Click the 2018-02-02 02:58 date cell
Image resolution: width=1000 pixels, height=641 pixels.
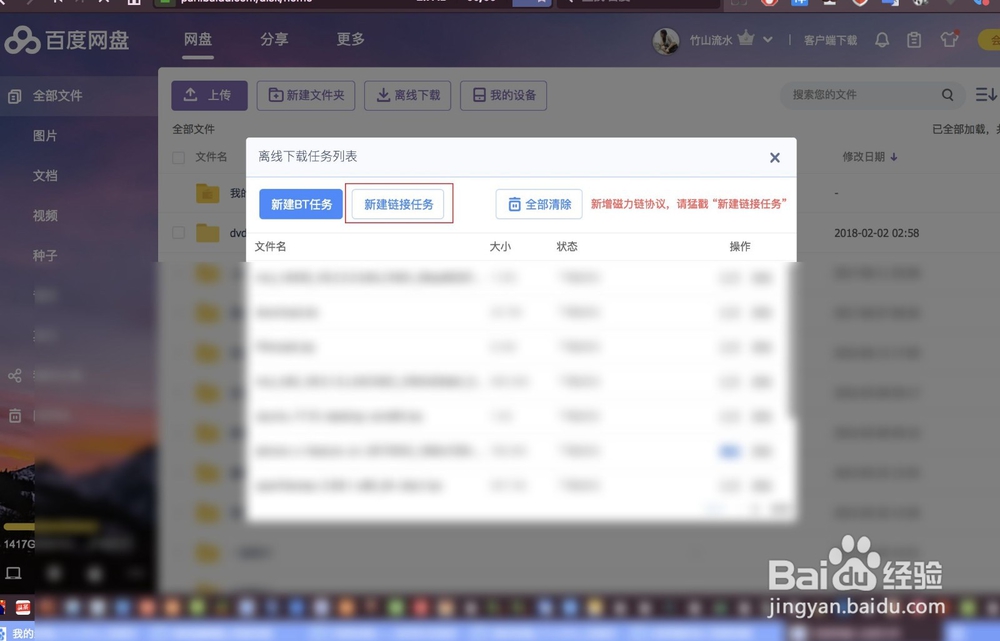876,233
